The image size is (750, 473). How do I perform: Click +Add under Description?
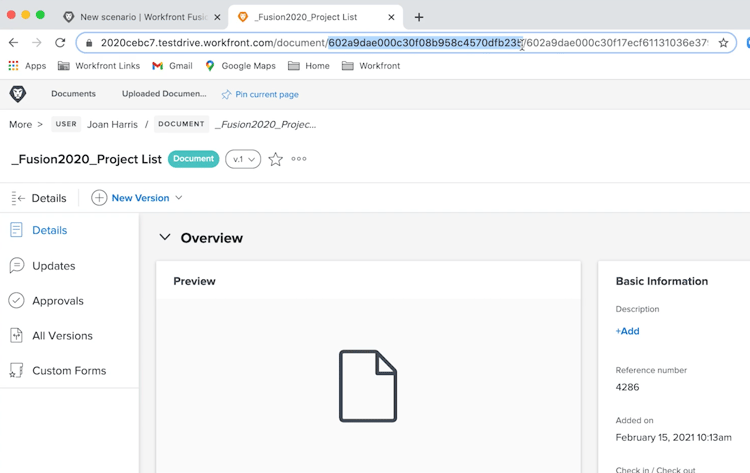(x=628, y=331)
